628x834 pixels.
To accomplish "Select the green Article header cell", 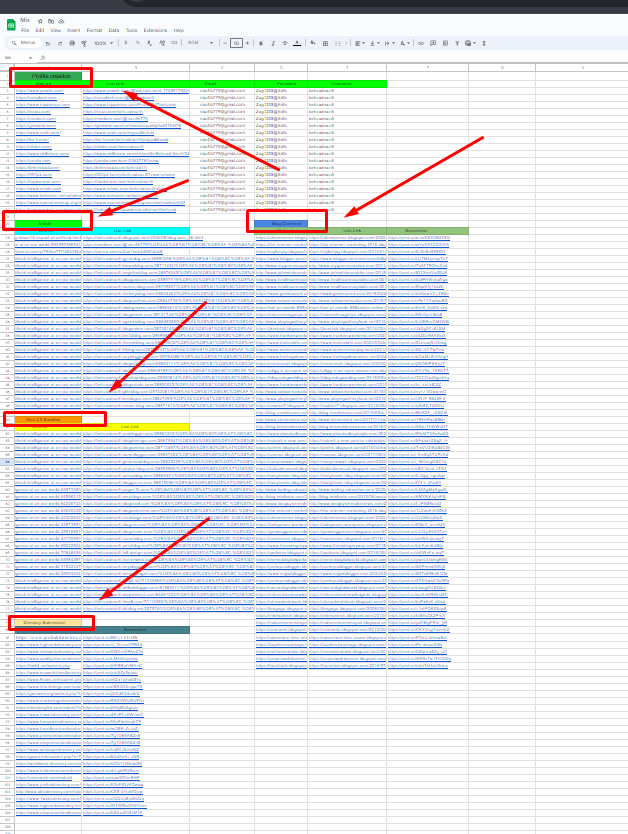I will tap(48, 223).
